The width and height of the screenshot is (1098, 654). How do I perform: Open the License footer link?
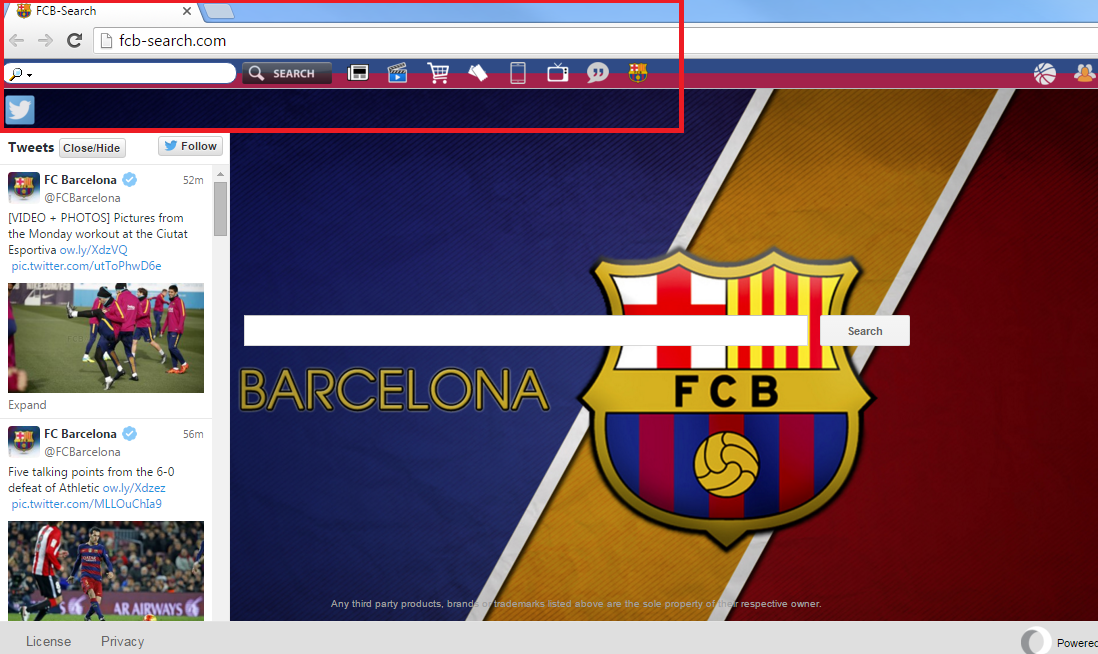click(x=48, y=641)
